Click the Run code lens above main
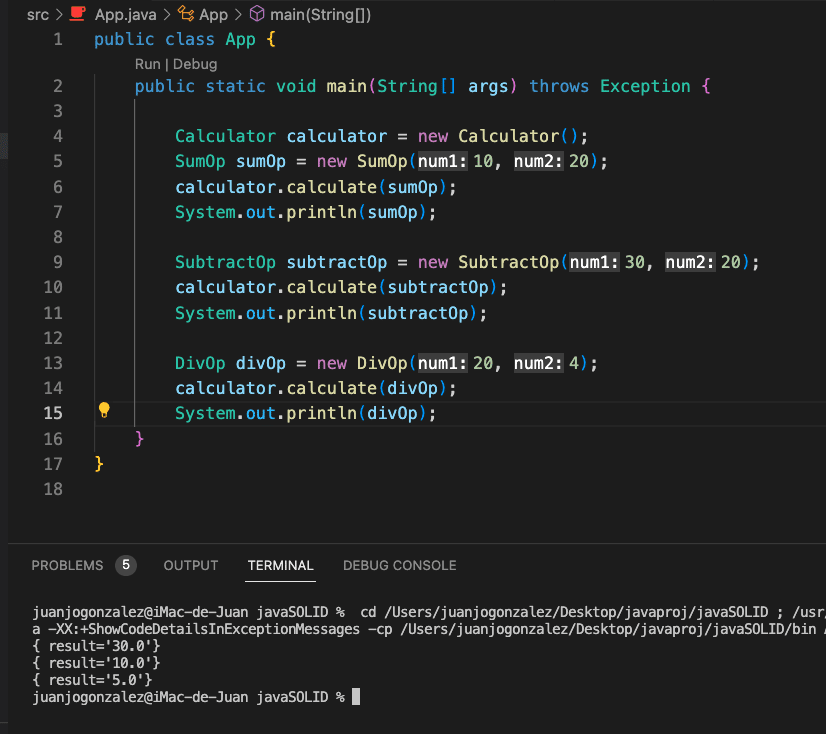 (148, 64)
